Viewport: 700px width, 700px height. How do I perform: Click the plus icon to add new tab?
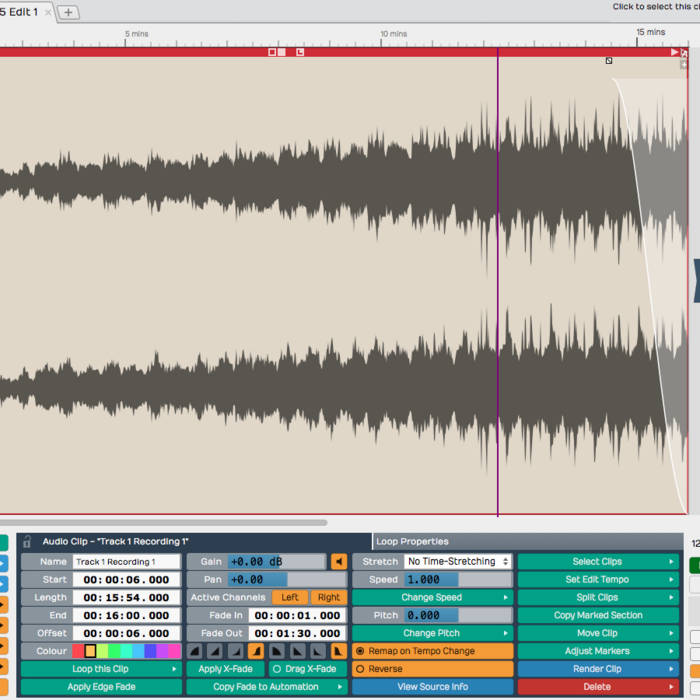point(68,12)
